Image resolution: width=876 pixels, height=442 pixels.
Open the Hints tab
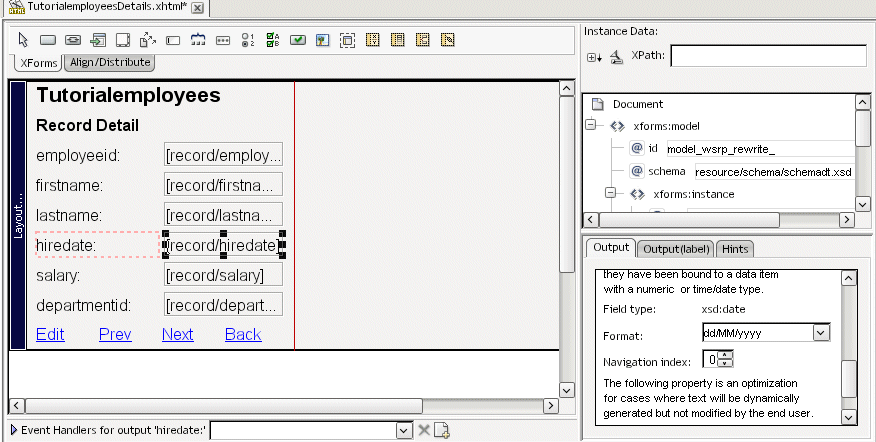click(735, 249)
